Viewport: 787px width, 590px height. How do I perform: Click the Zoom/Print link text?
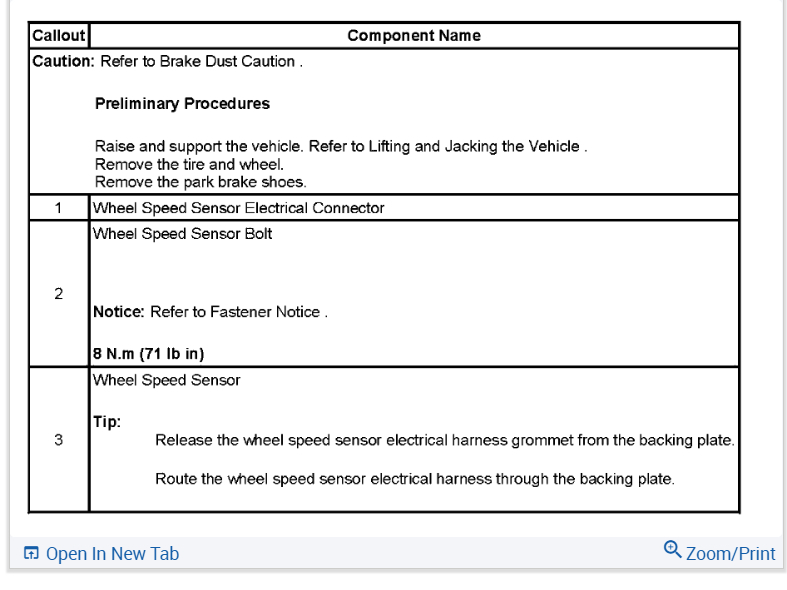point(730,553)
